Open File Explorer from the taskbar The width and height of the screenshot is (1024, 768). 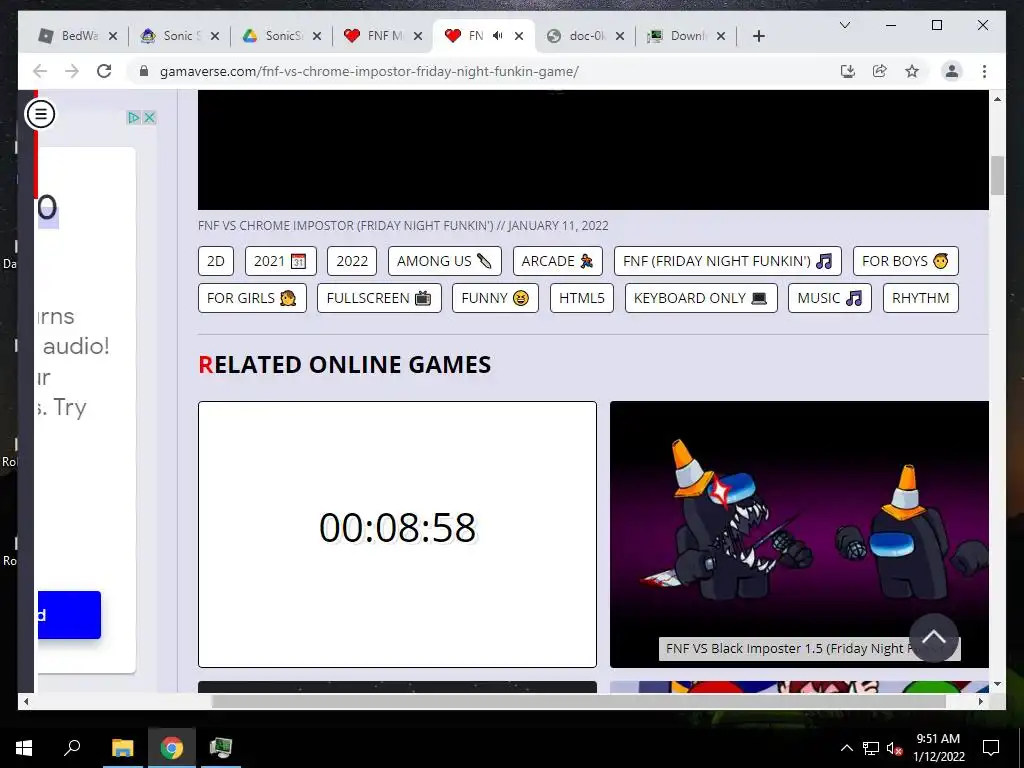point(122,748)
